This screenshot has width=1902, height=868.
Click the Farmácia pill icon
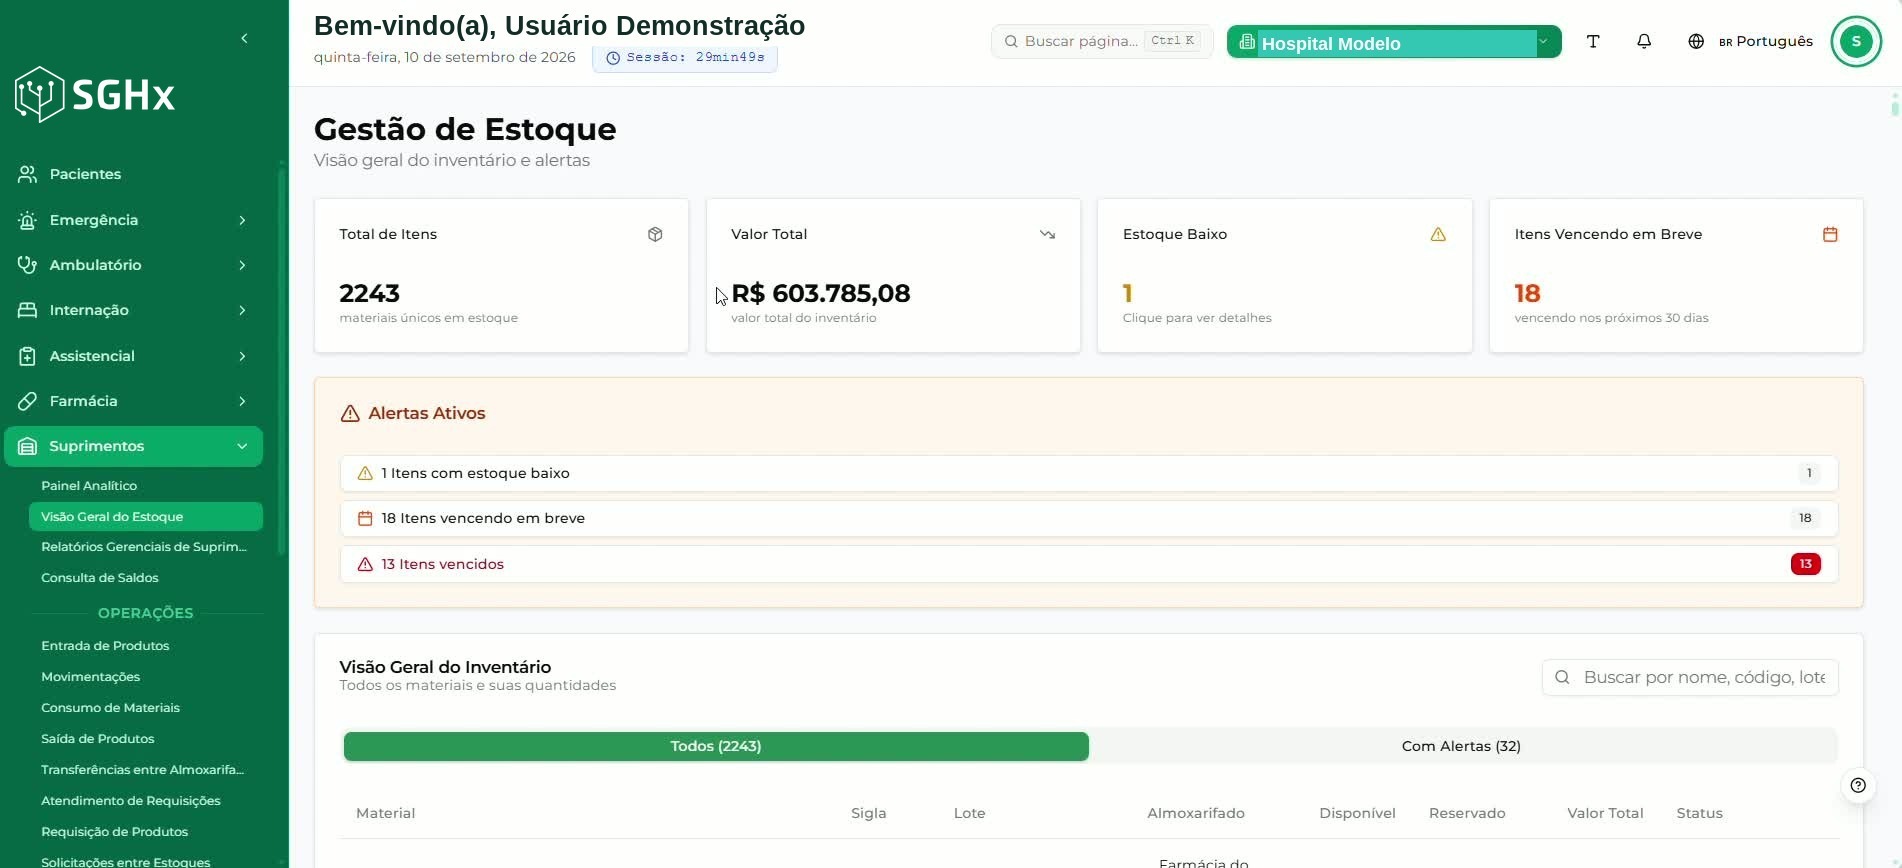click(x=28, y=401)
